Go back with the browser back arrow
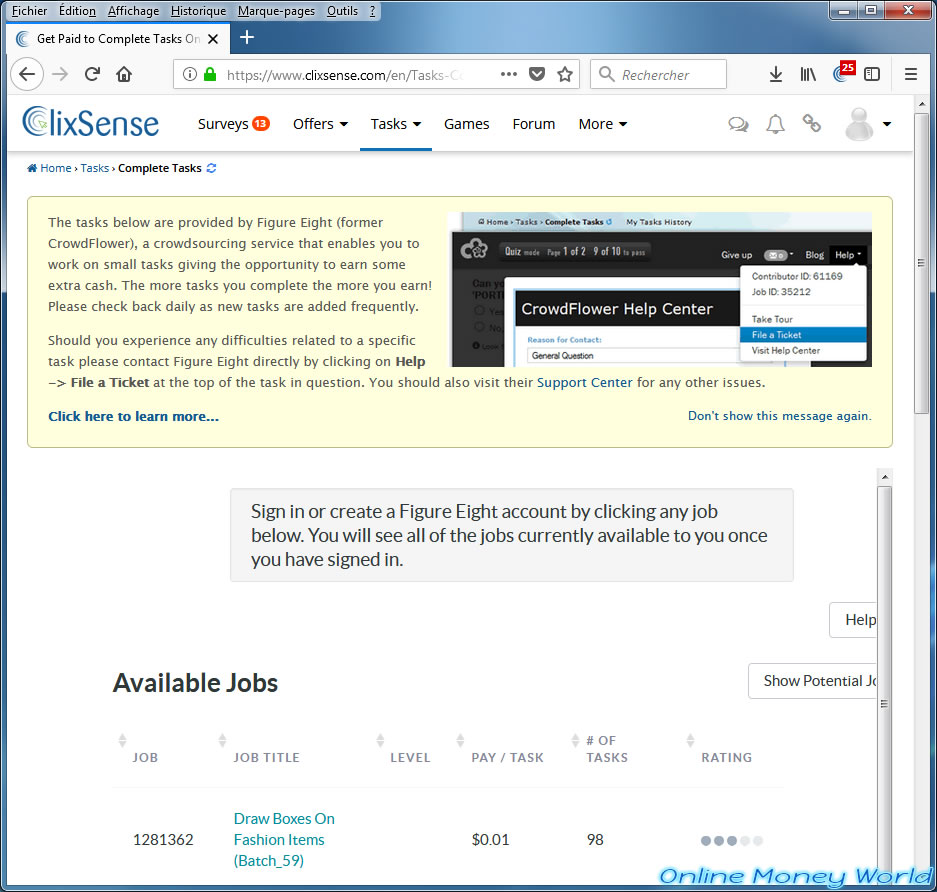This screenshot has height=892, width=937. (x=27, y=74)
